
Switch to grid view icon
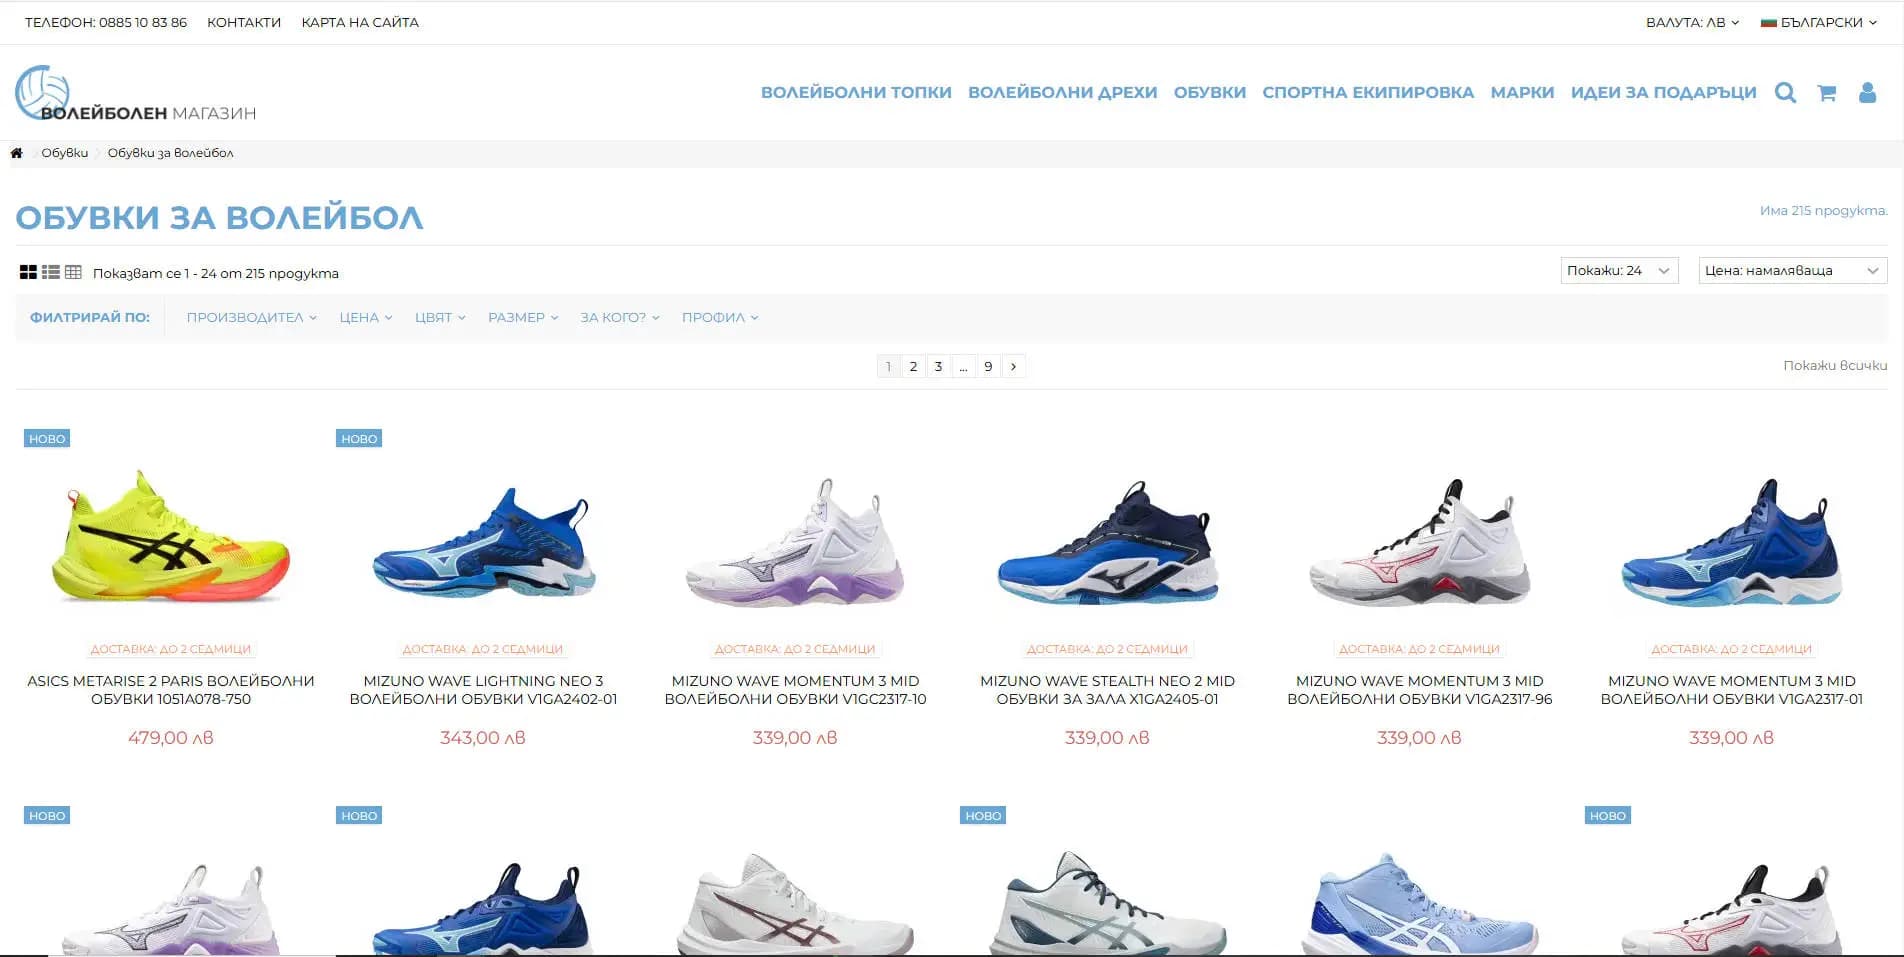tap(28, 272)
